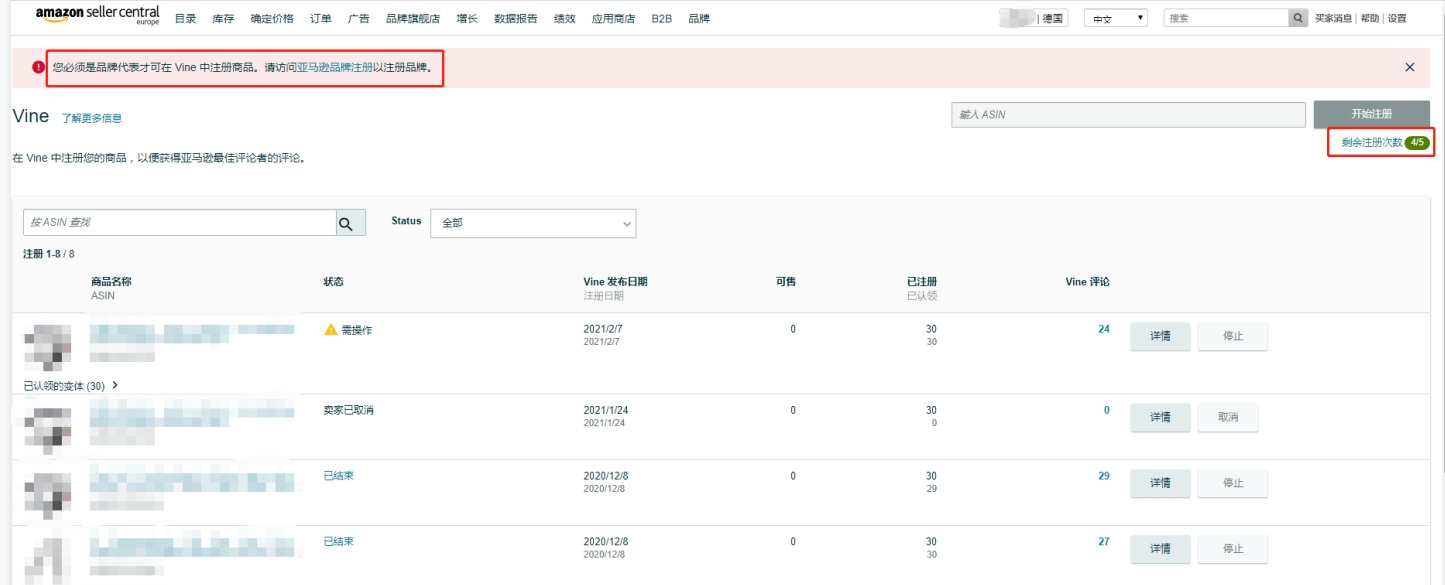Click the 亚马逊品牌注册 link in the alert
The width and height of the screenshot is (1445, 585).
click(x=335, y=67)
